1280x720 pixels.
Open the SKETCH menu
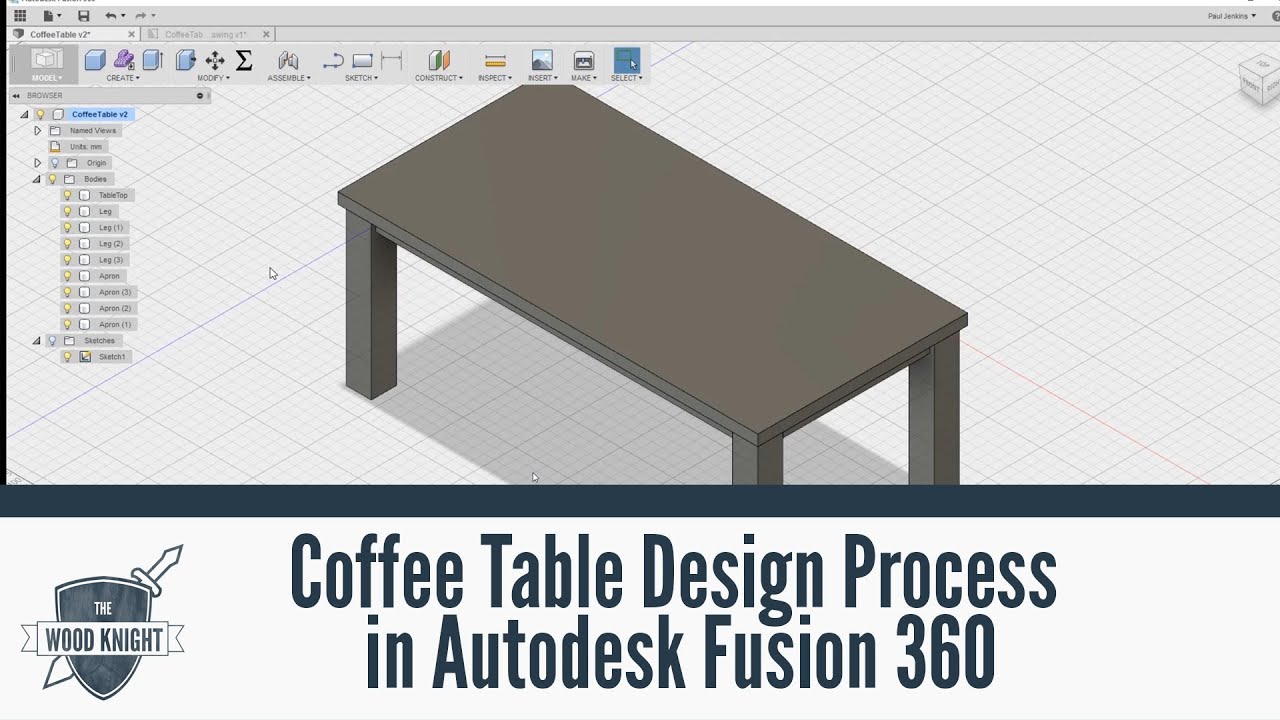coord(361,78)
